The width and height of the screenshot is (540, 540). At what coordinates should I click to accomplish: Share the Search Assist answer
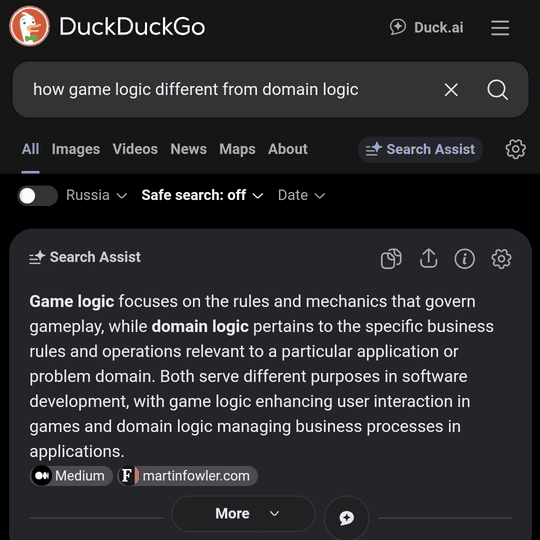428,258
